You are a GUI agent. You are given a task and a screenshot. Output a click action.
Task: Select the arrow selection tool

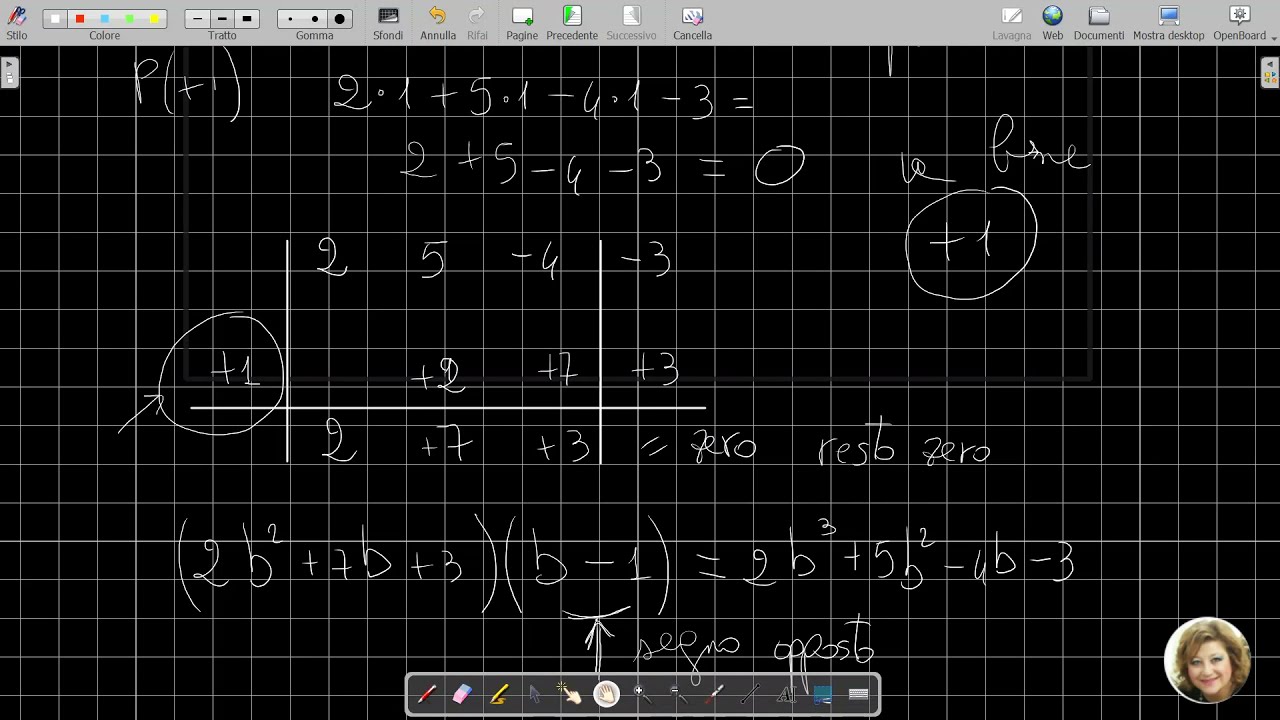[x=535, y=694]
